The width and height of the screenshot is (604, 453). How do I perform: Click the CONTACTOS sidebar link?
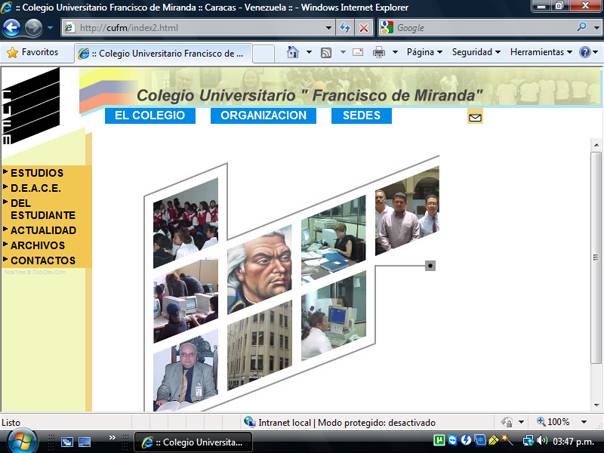click(43, 261)
